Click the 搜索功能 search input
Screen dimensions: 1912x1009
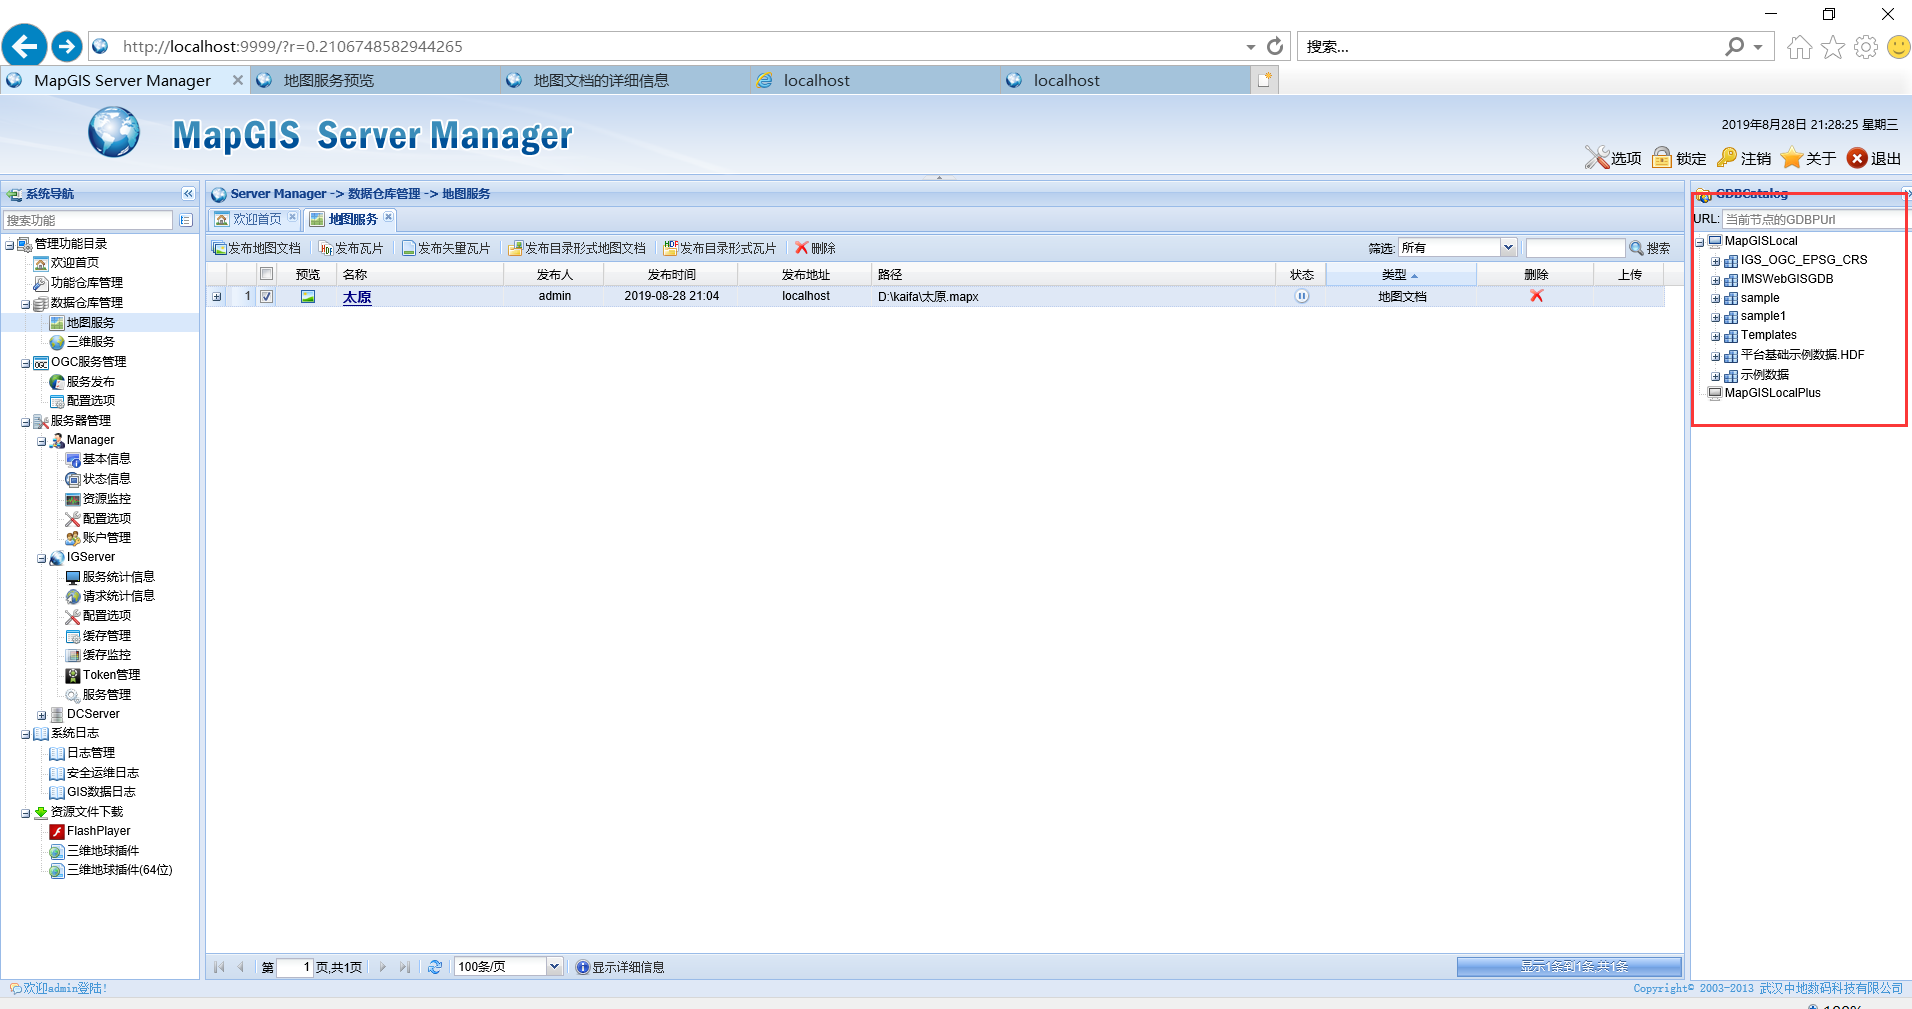(88, 220)
